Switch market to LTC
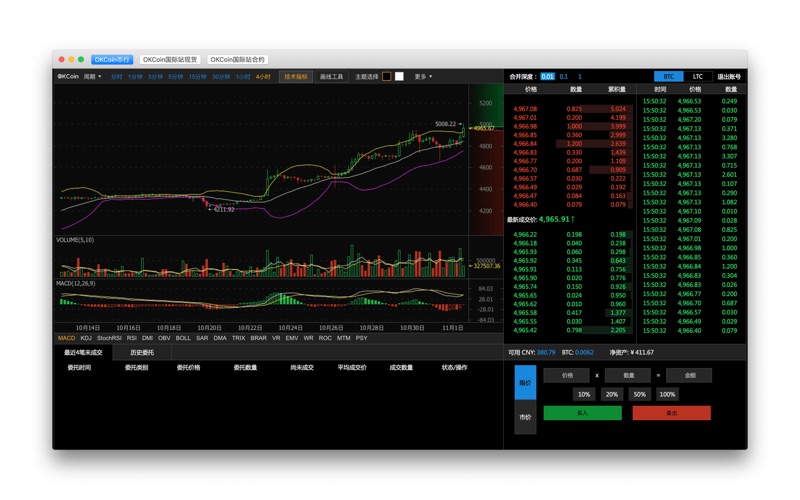Image resolution: width=800 pixels, height=500 pixels. point(697,77)
